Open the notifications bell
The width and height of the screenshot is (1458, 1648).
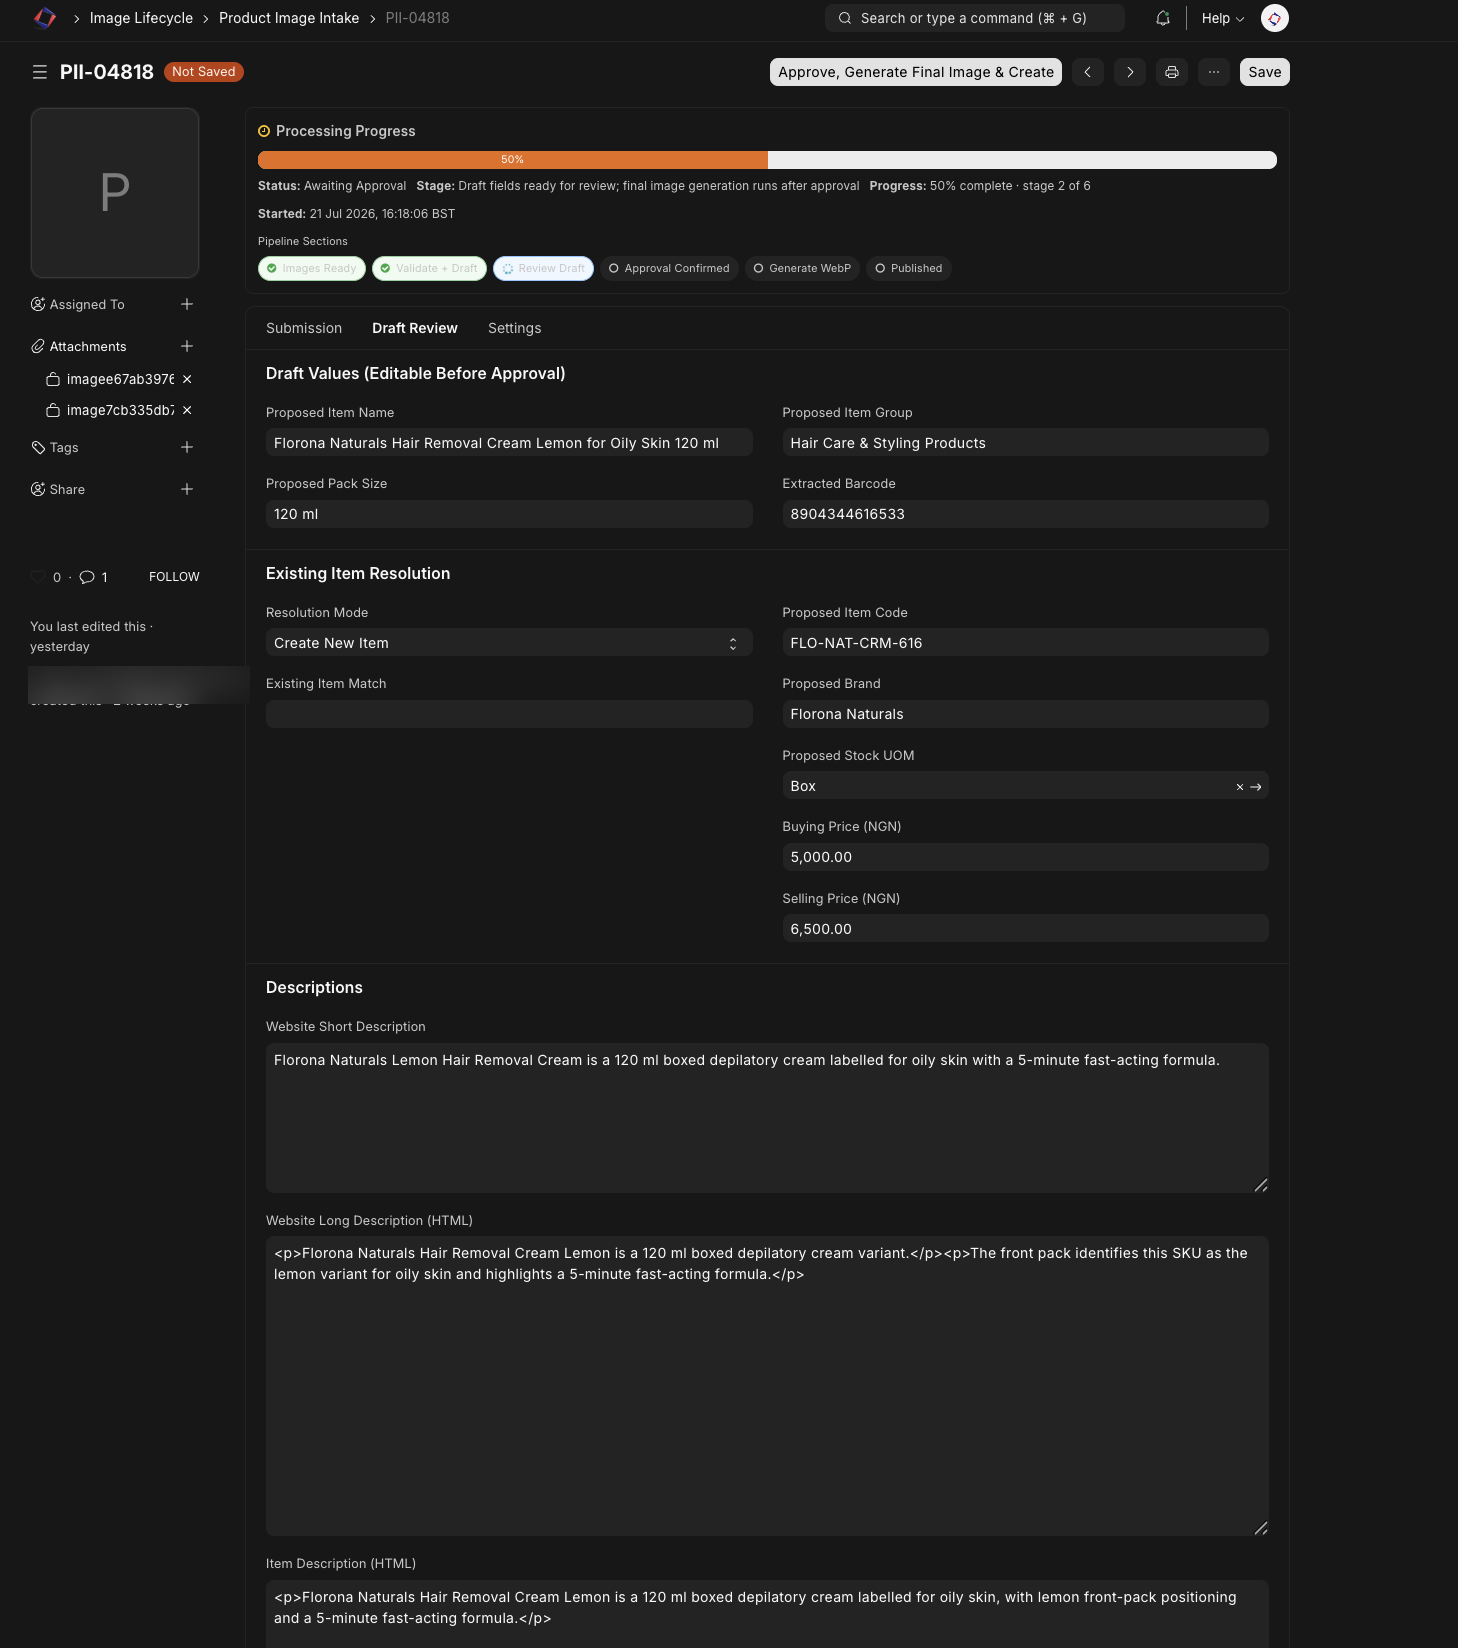pos(1163,18)
